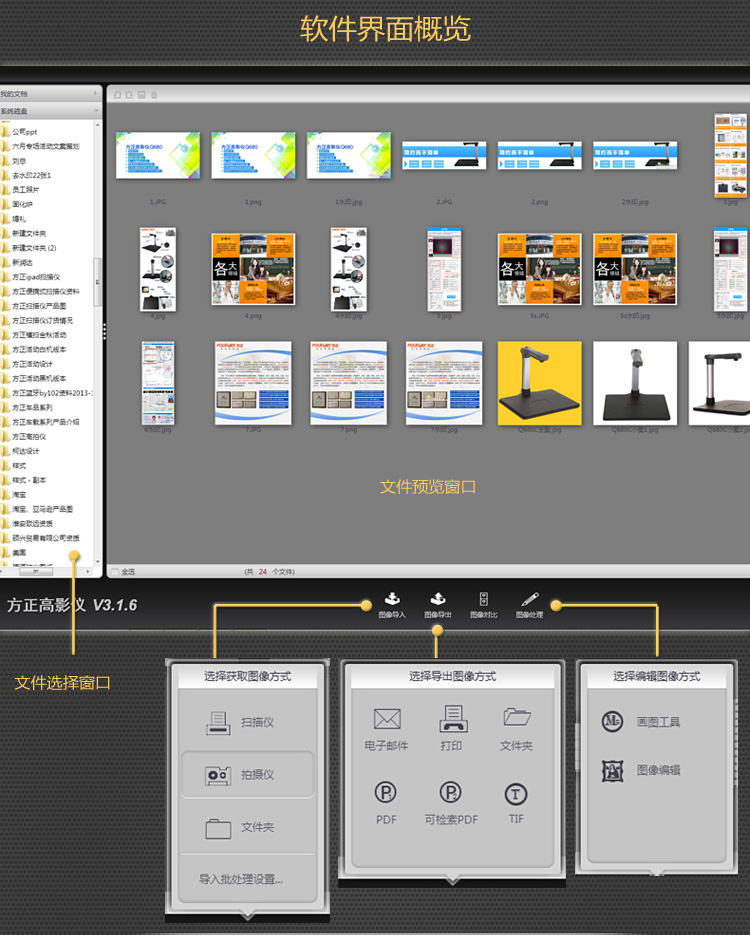Image resolution: width=750 pixels, height=935 pixels.
Task: Open the 图像导出 (image export) menu
Action: (x=437, y=601)
